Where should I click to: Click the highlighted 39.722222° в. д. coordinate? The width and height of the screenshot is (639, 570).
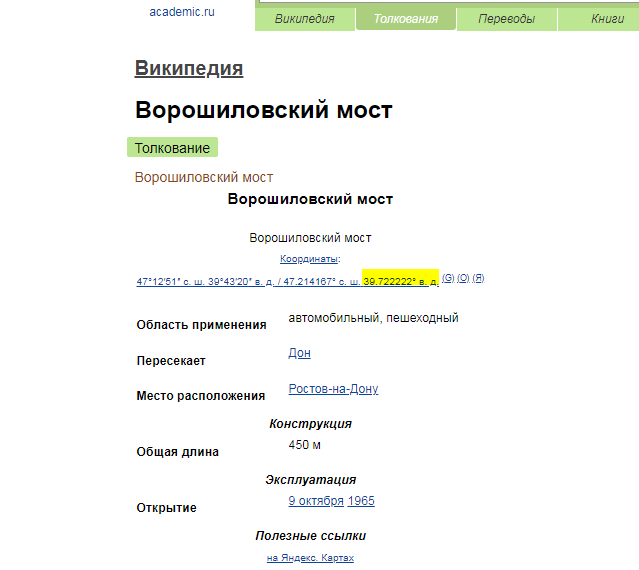400,282
